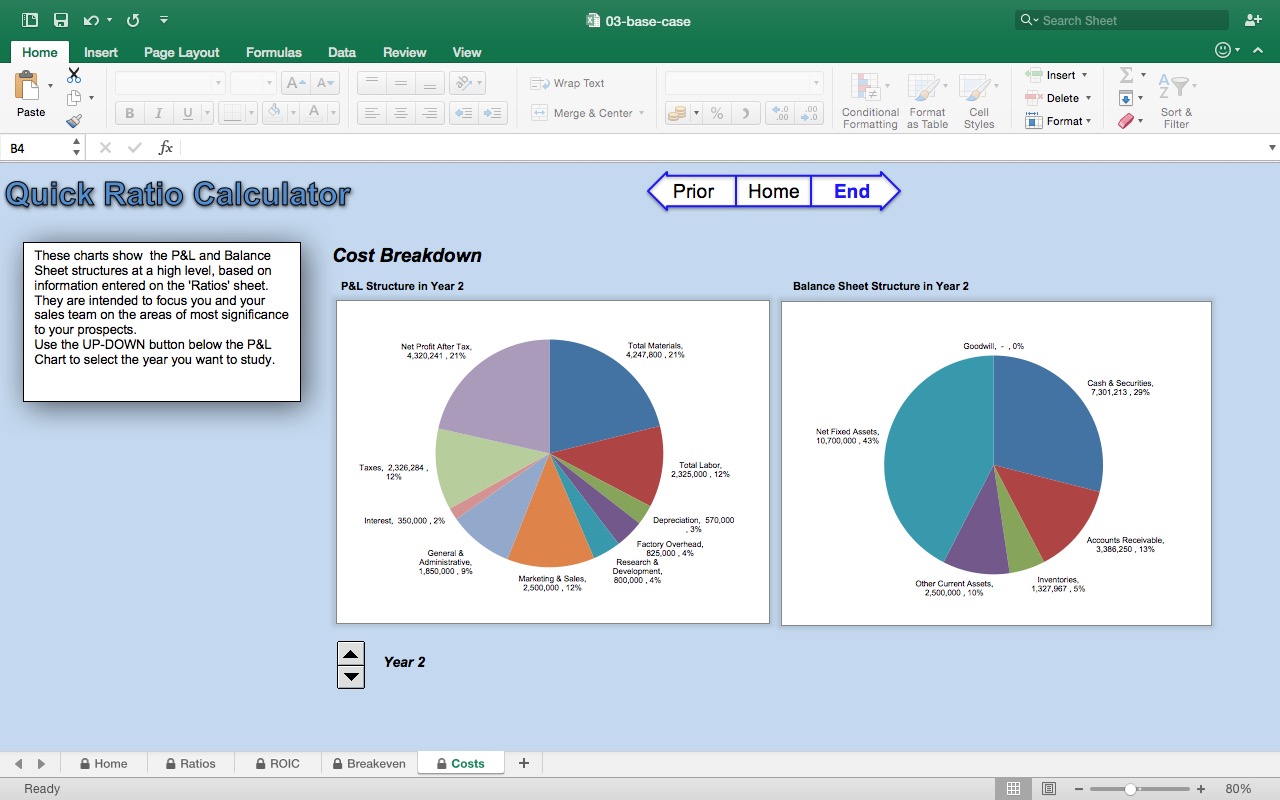
Task: Toggle italic formatting
Action: [x=158, y=113]
